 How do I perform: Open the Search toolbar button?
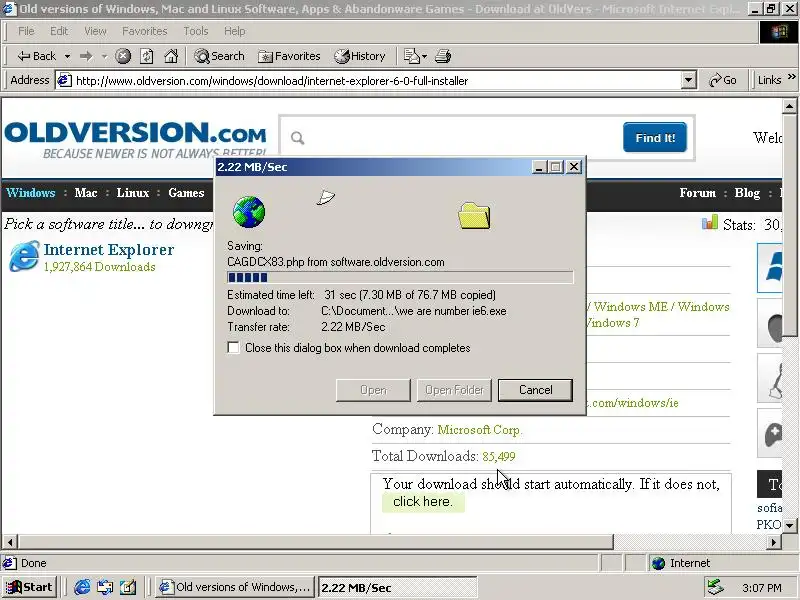pyautogui.click(x=219, y=56)
